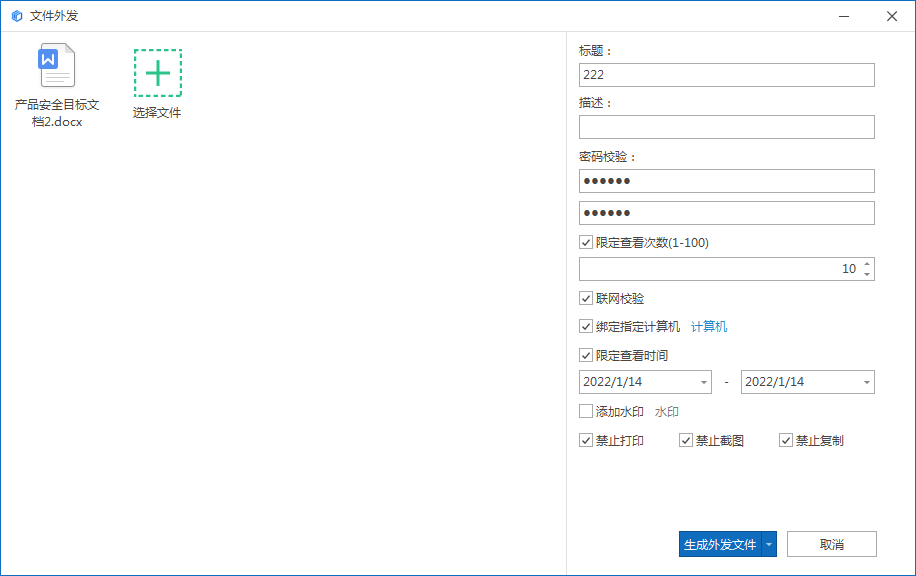The image size is (916, 576).
Task: Decrease view count with down arrow
Action: [x=867, y=274]
